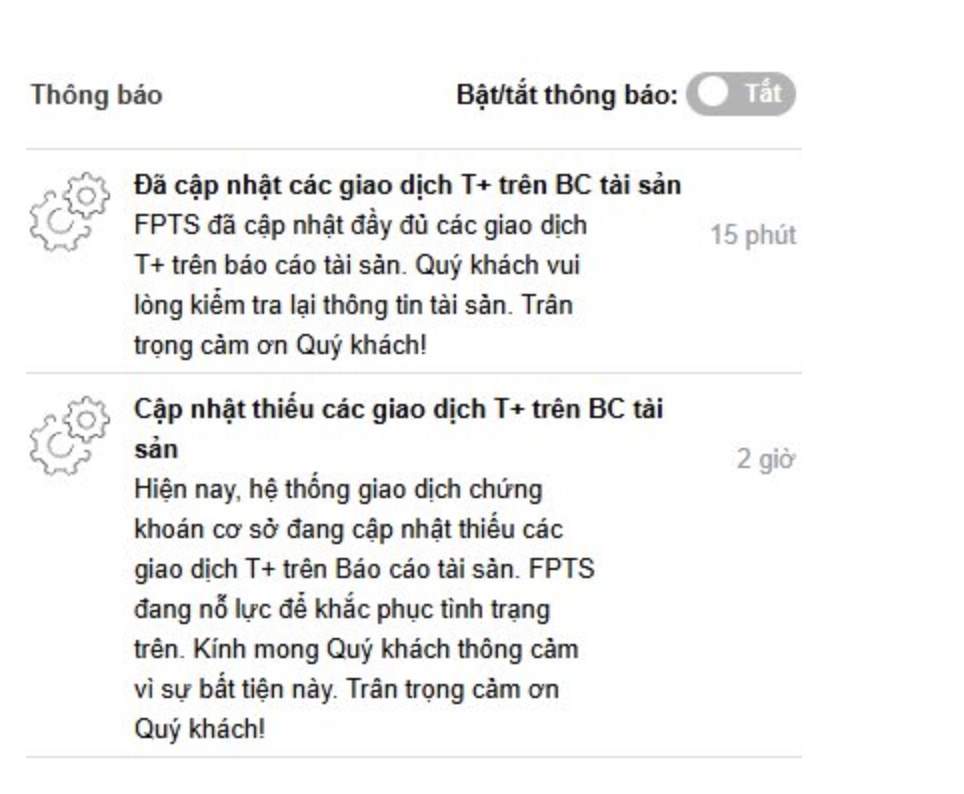The image size is (964, 794).
Task: Click the "2 giờ" timestamp
Action: (766, 459)
